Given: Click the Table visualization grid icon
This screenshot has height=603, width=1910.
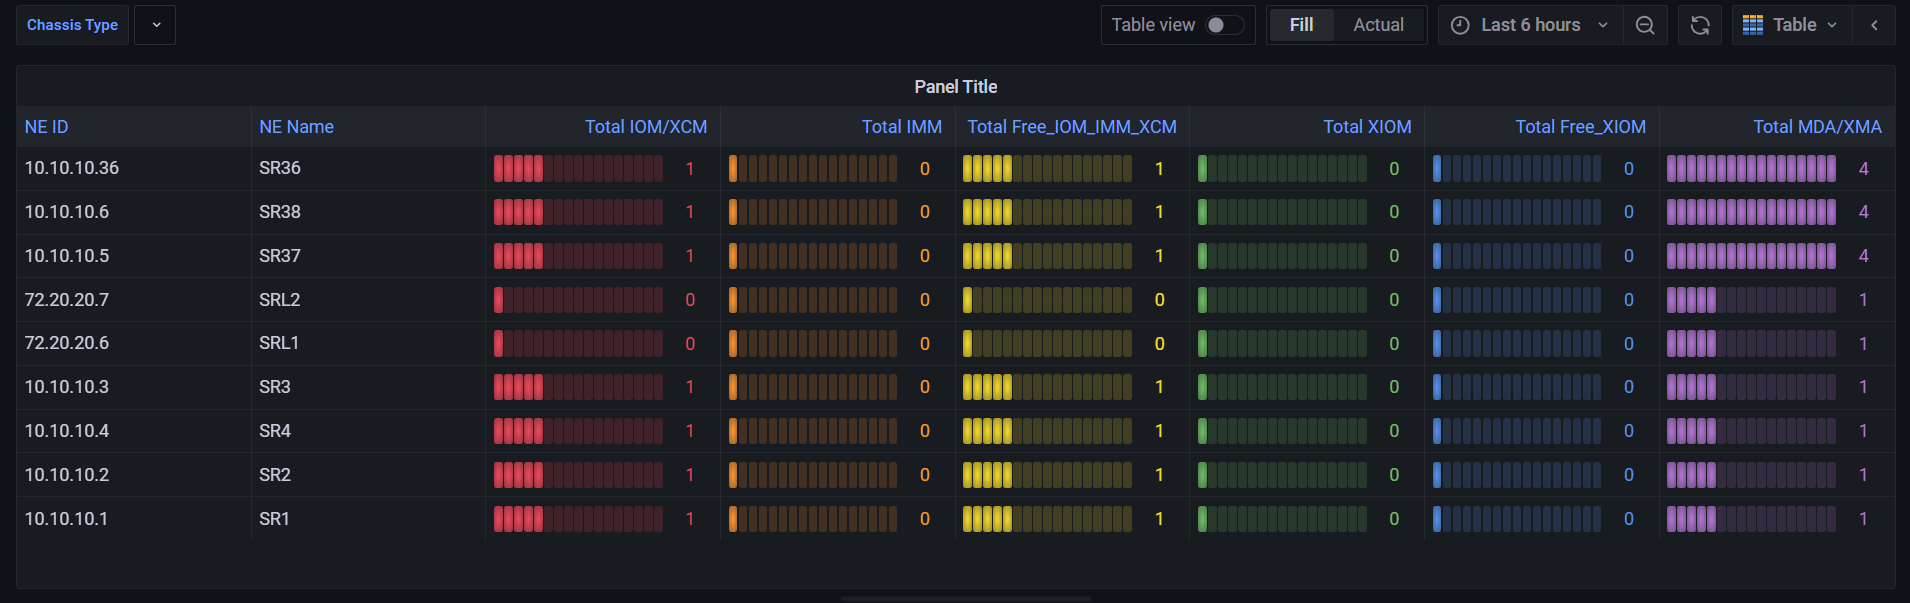Looking at the screenshot, I should tap(1753, 25).
